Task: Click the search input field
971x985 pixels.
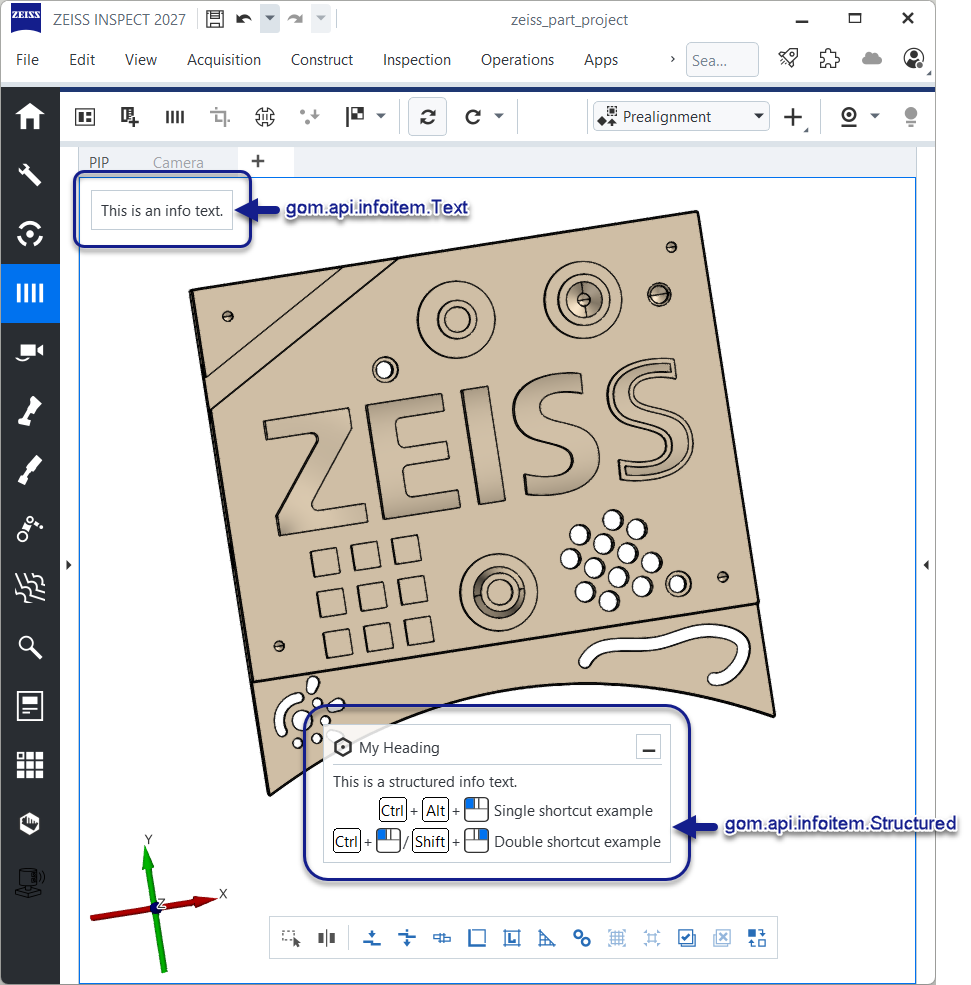Action: click(x=721, y=60)
